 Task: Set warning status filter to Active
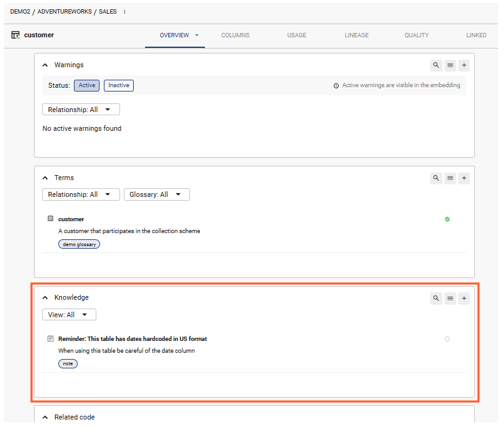(x=87, y=85)
